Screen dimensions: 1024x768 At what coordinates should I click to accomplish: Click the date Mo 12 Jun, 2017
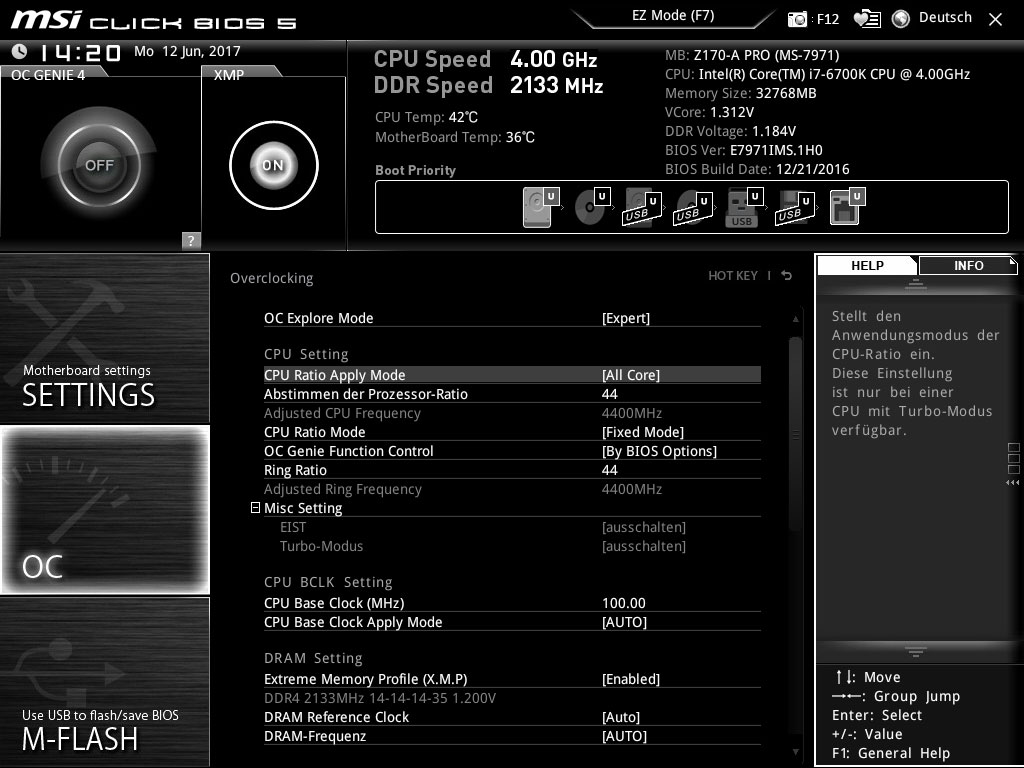[187, 51]
